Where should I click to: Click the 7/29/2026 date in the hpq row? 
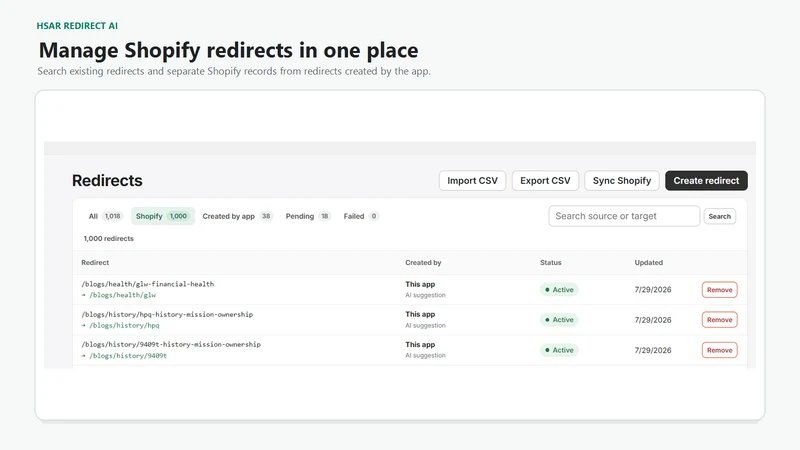click(653, 320)
